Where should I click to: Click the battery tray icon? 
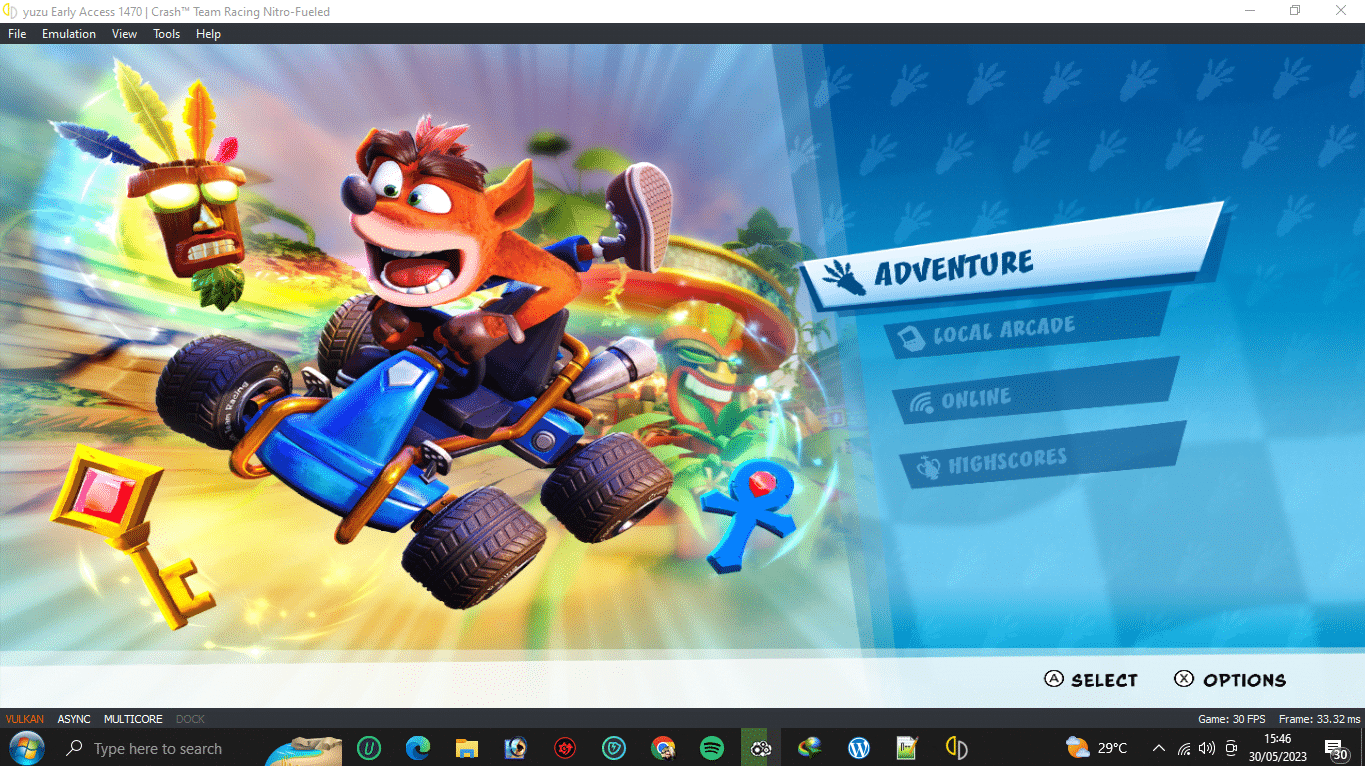pyautogui.click(x=1231, y=748)
